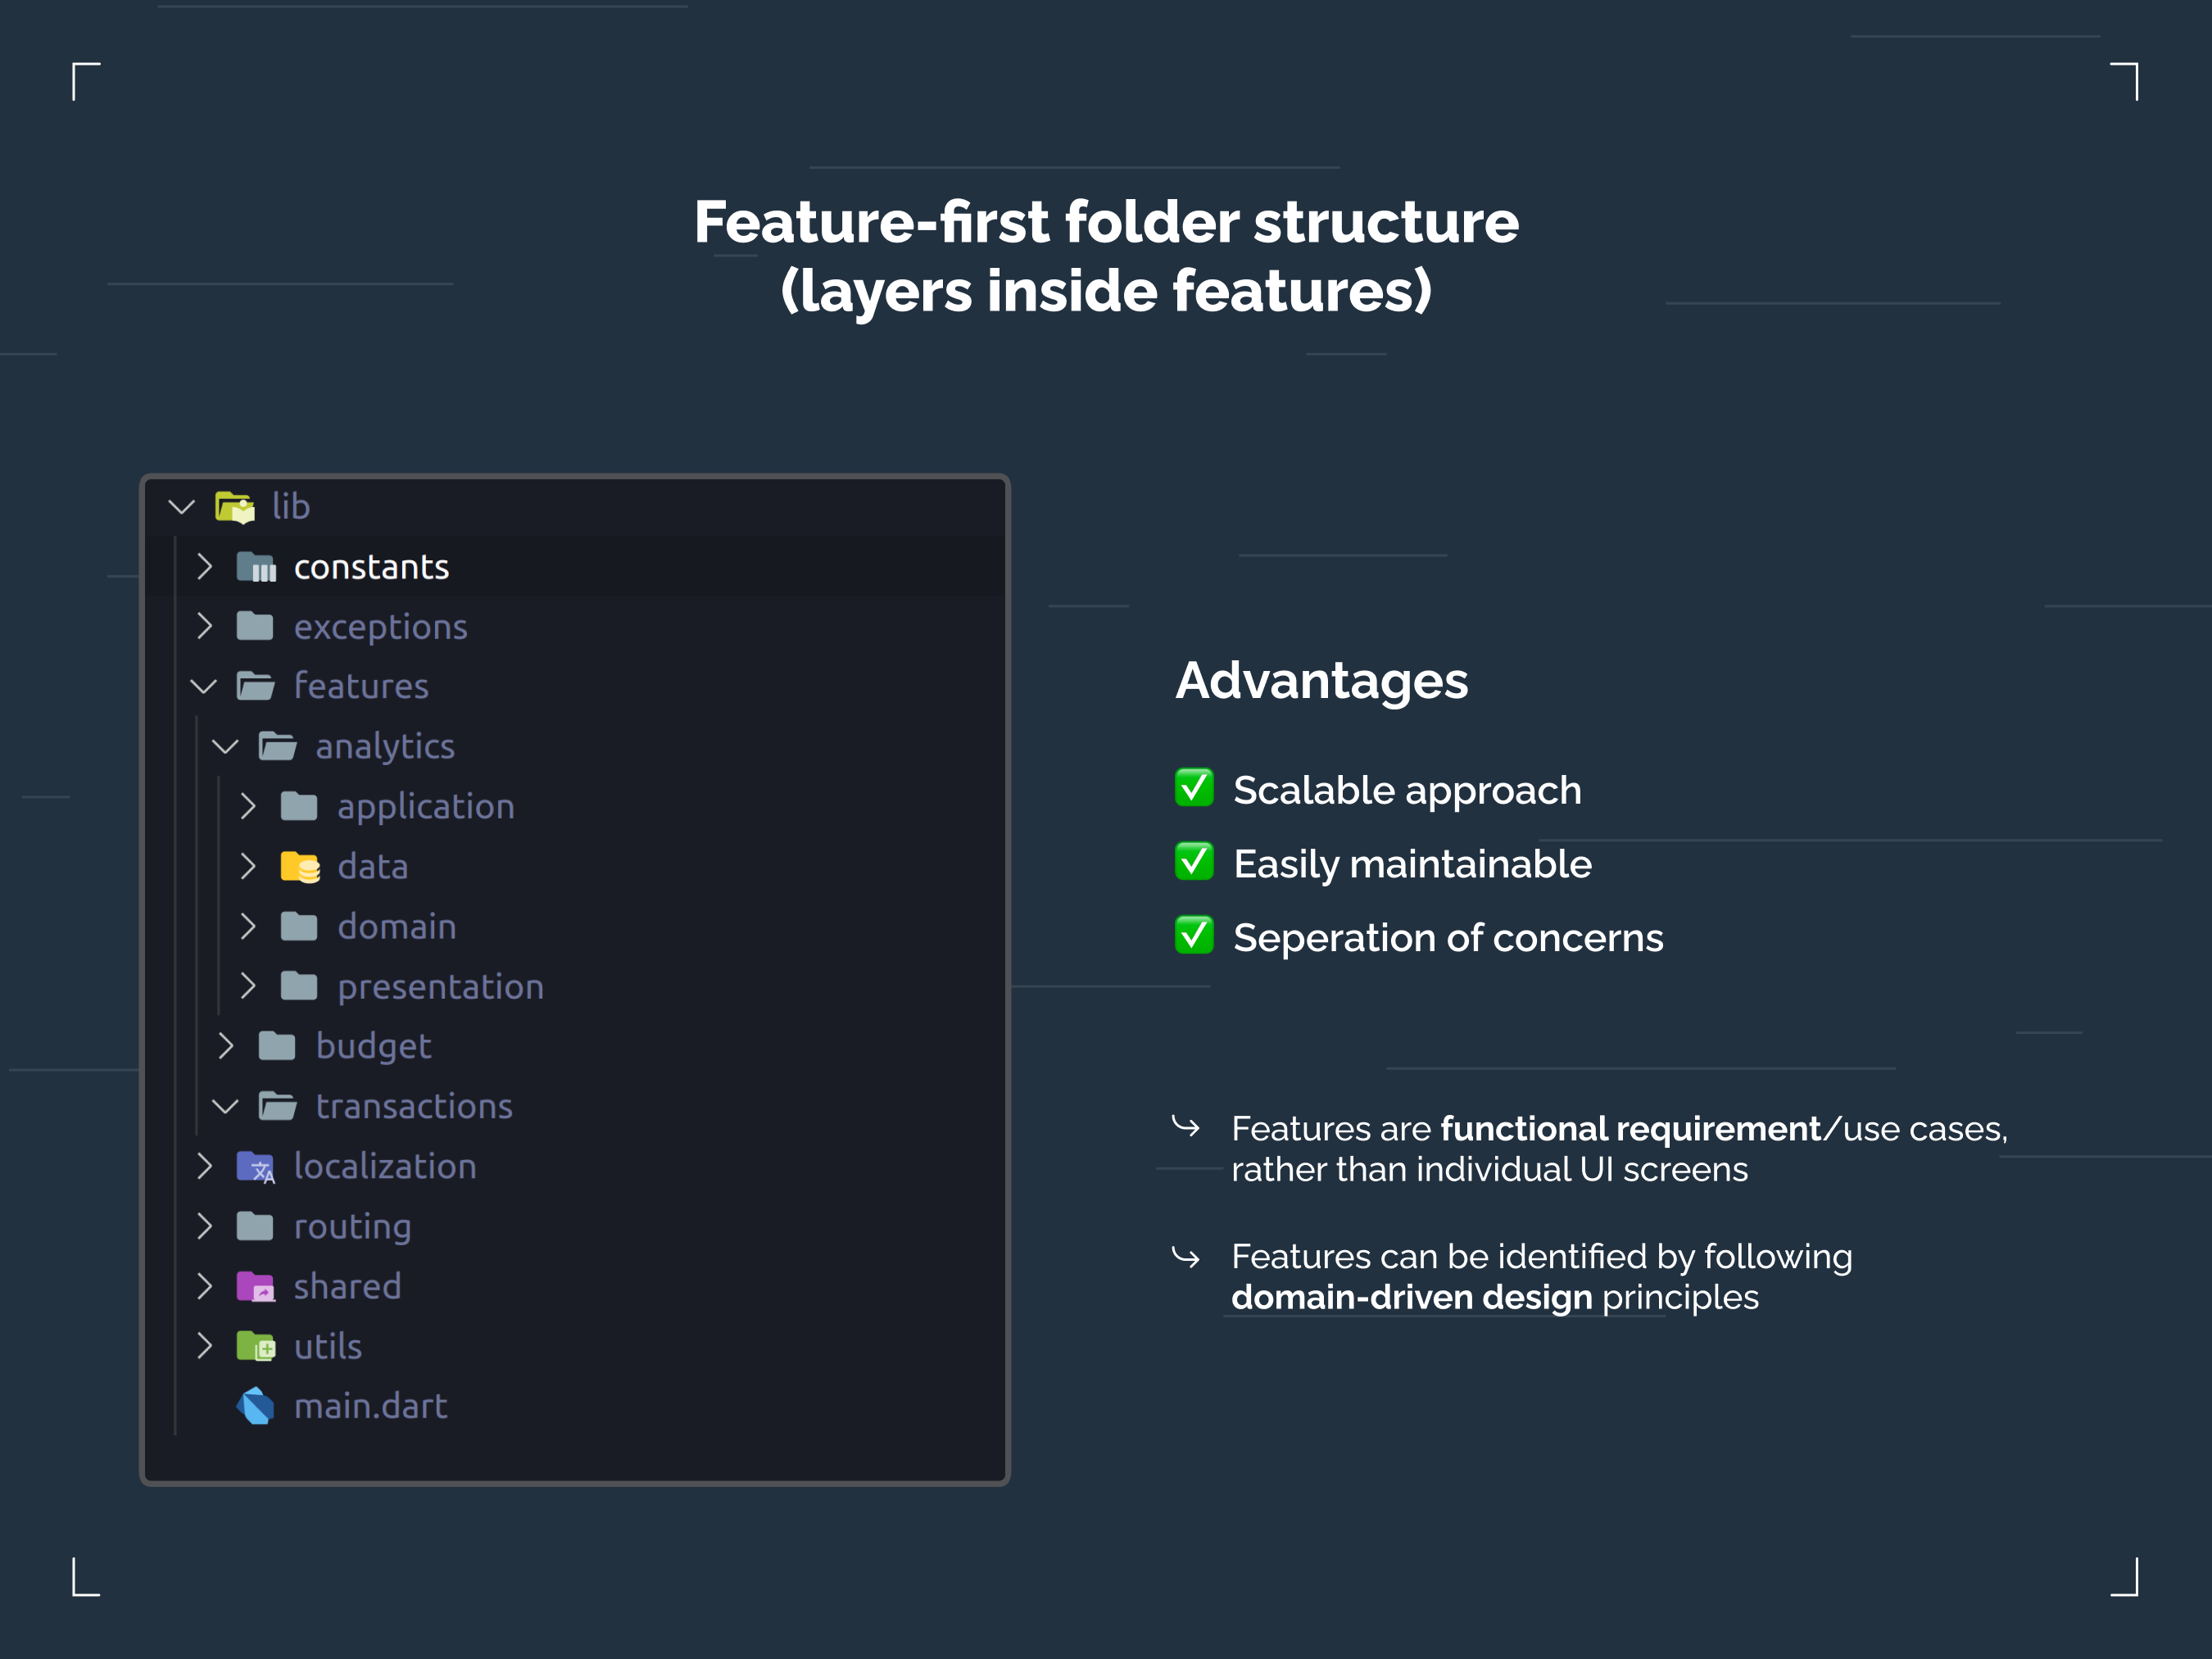Image resolution: width=2212 pixels, height=1659 pixels.
Task: Click the lib root folder icon
Action: click(x=235, y=507)
